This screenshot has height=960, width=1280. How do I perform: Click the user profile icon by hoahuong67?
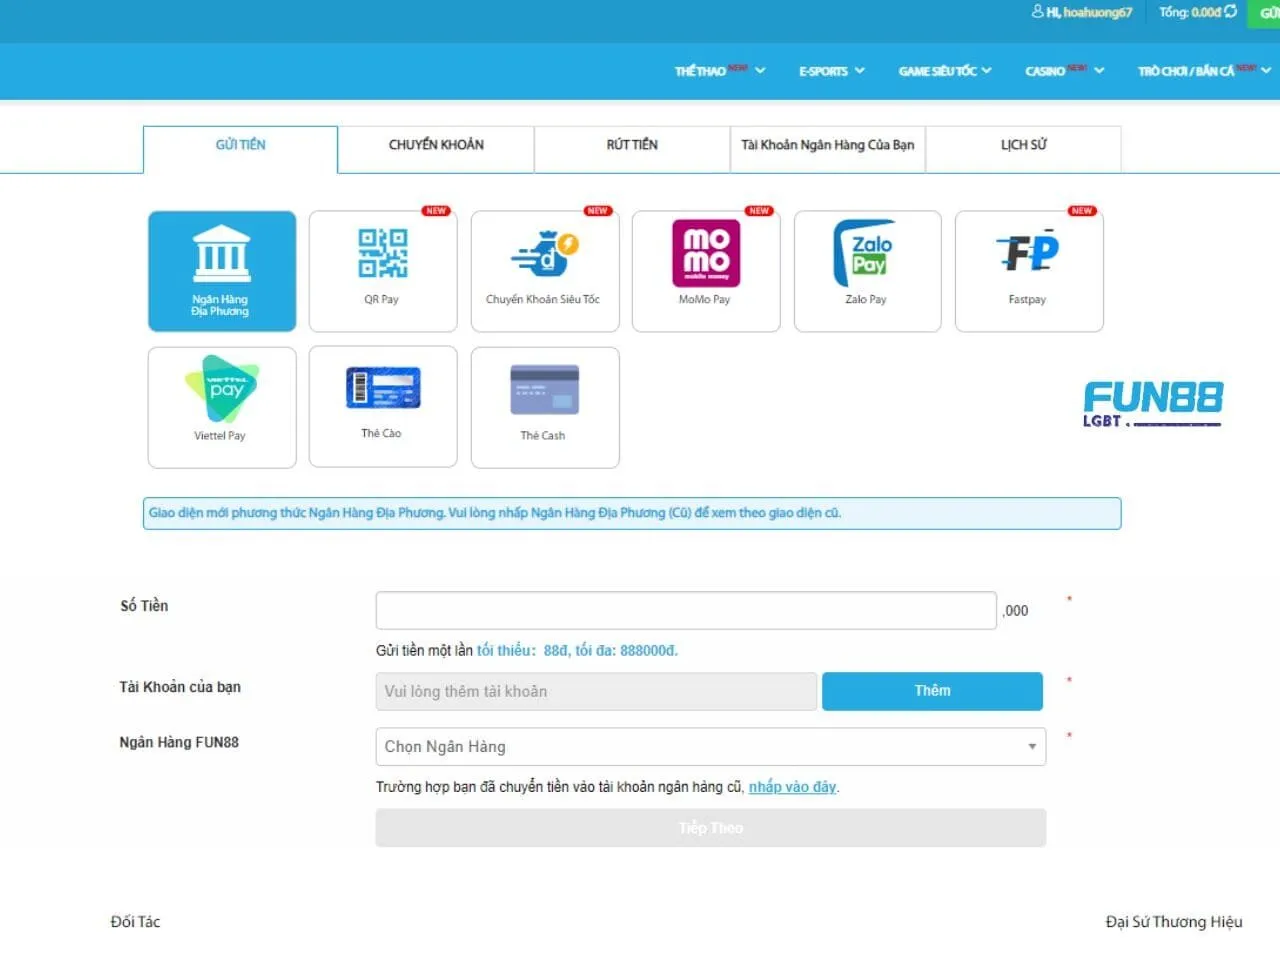click(1038, 12)
